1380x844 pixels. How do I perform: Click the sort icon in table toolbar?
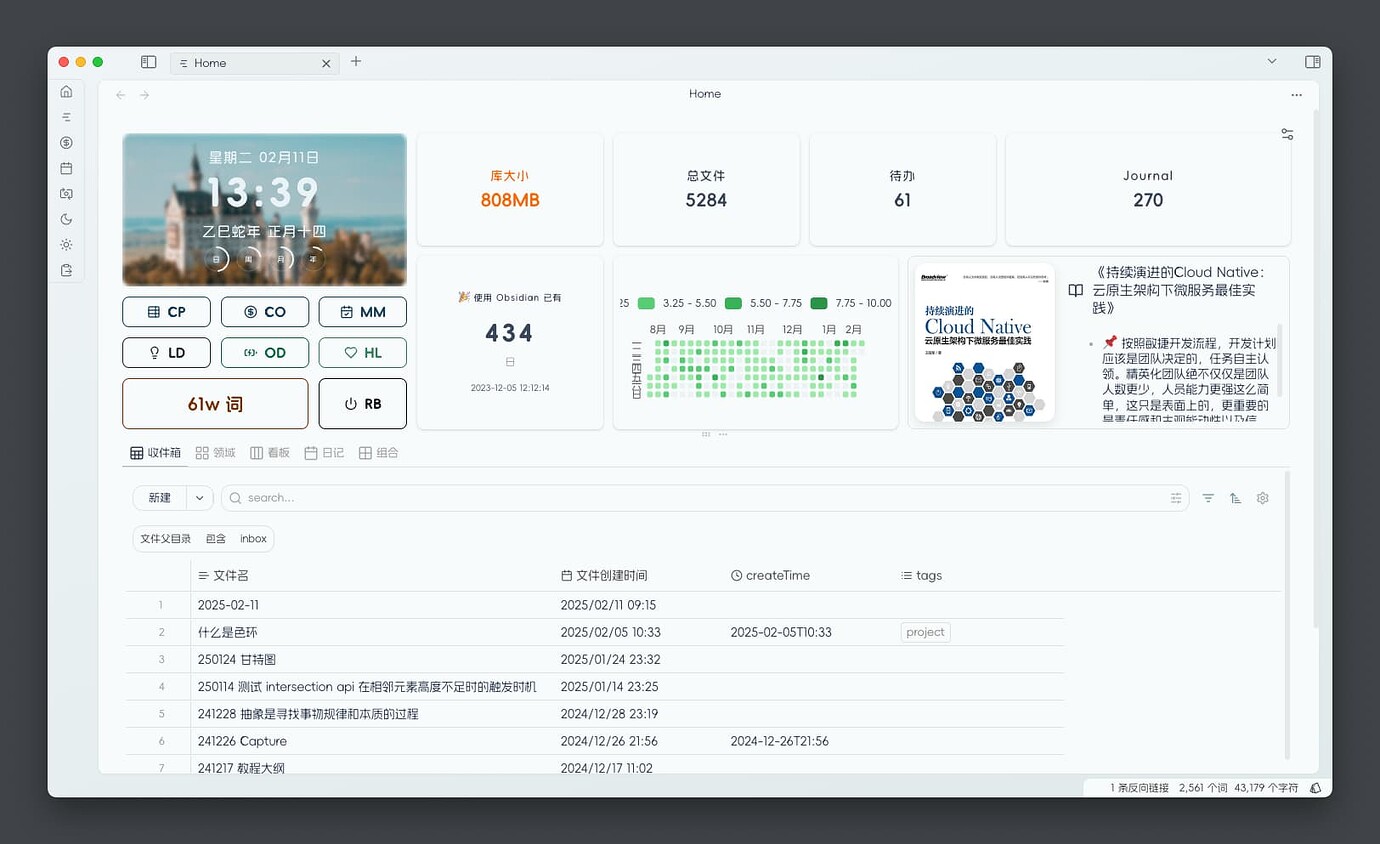click(1235, 498)
